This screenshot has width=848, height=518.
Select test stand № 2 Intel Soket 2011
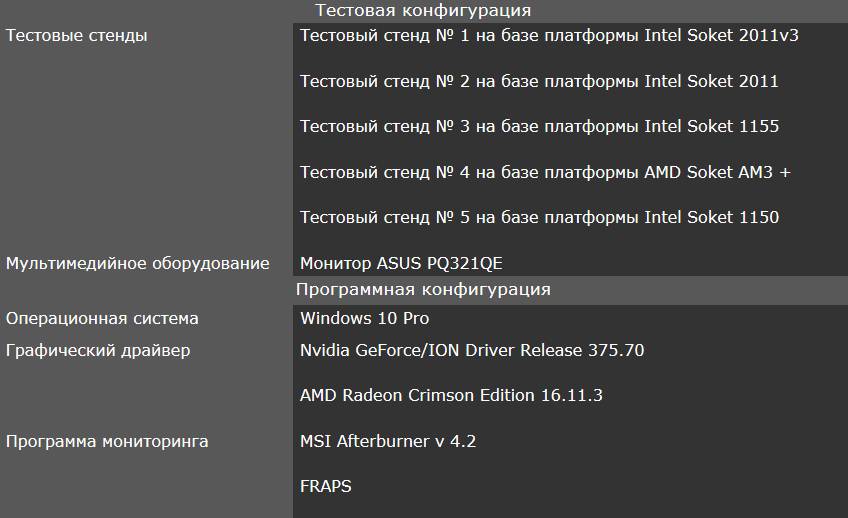point(539,81)
